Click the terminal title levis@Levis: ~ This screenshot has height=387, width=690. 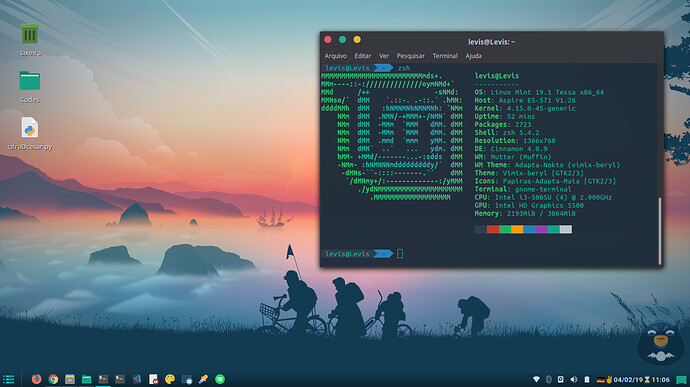pyautogui.click(x=491, y=42)
